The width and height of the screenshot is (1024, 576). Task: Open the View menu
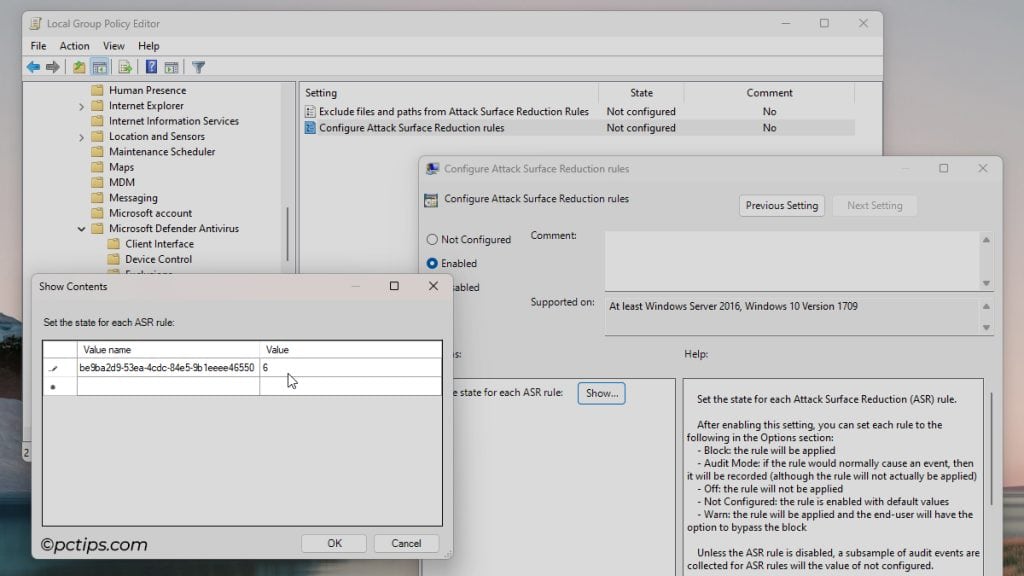(x=113, y=45)
